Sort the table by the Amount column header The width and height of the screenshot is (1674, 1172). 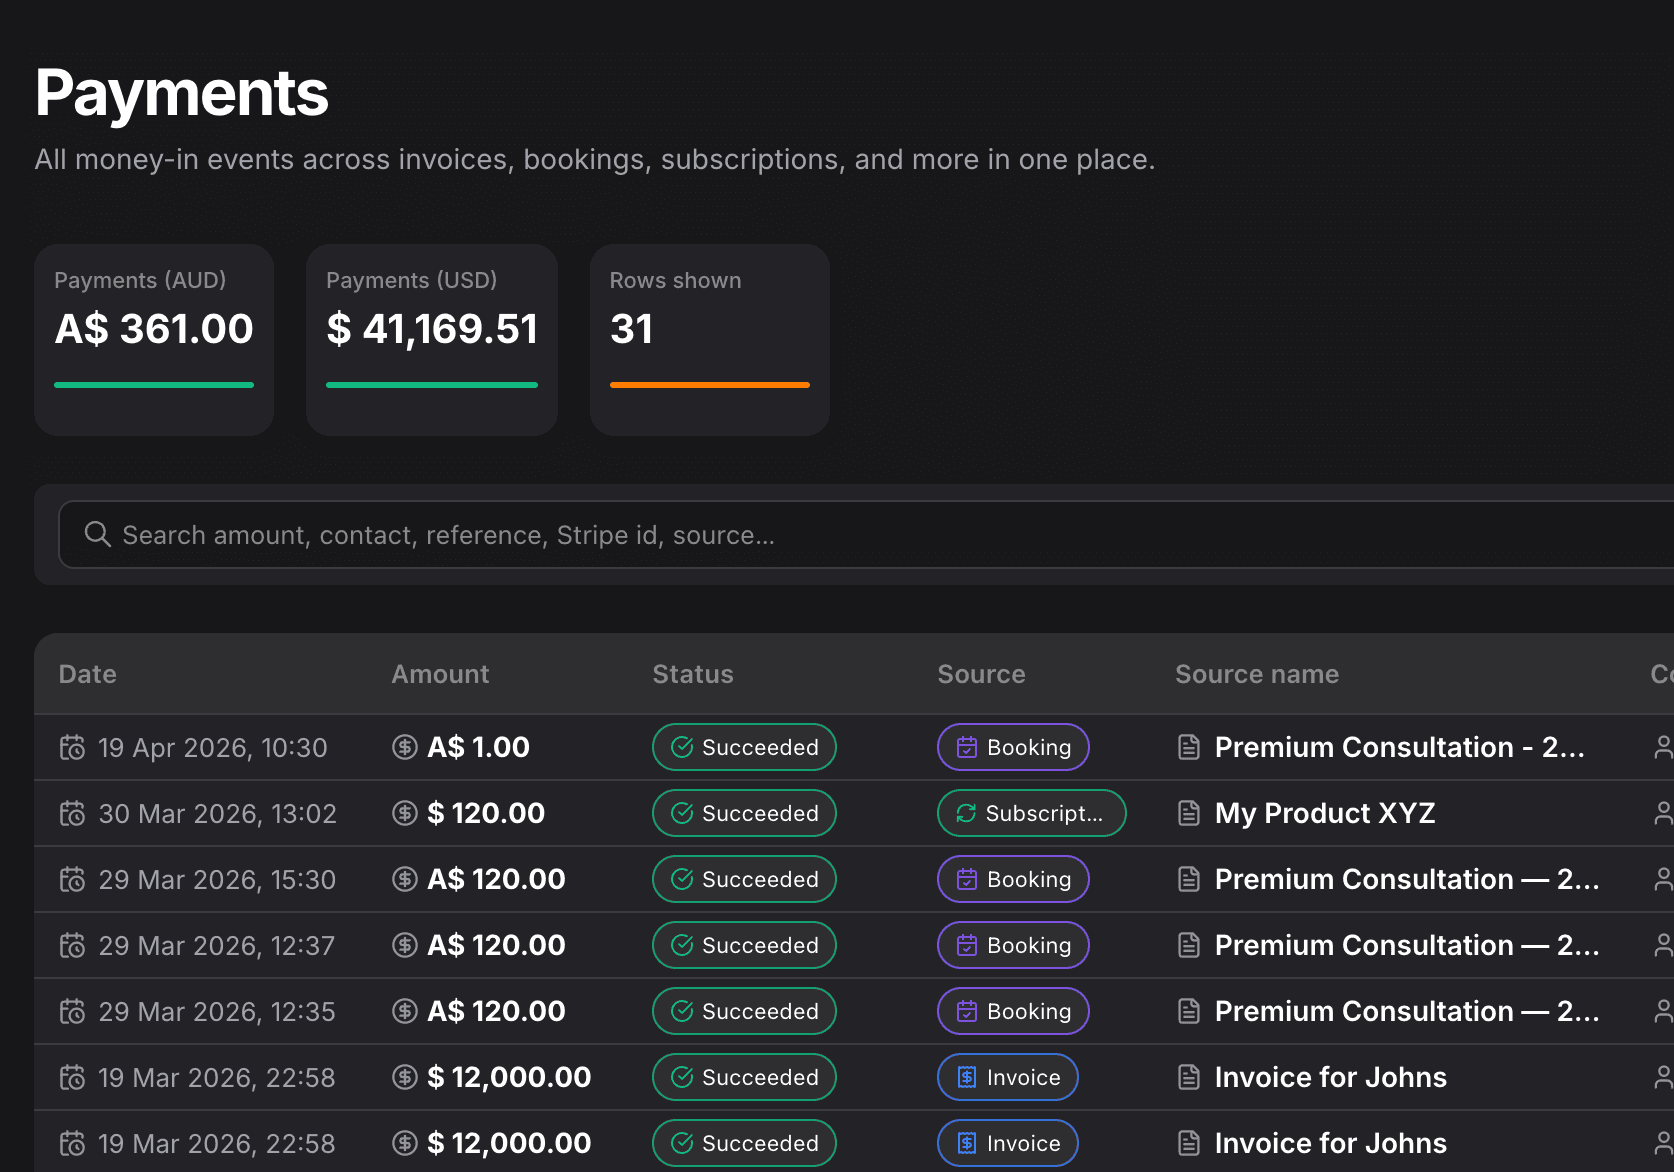(440, 674)
